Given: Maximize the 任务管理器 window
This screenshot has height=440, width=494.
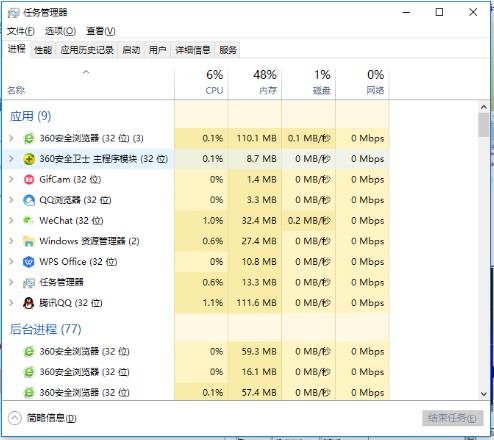Looking at the screenshot, I should (439, 12).
